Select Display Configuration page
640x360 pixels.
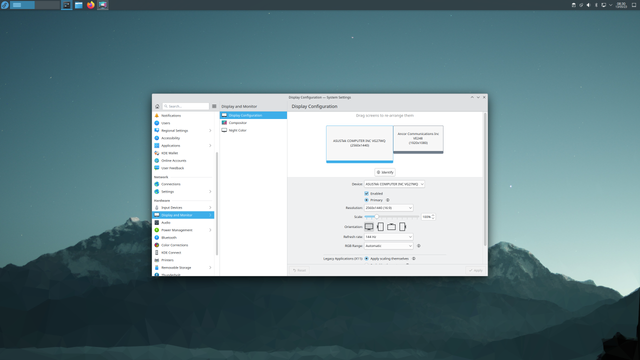(253, 115)
